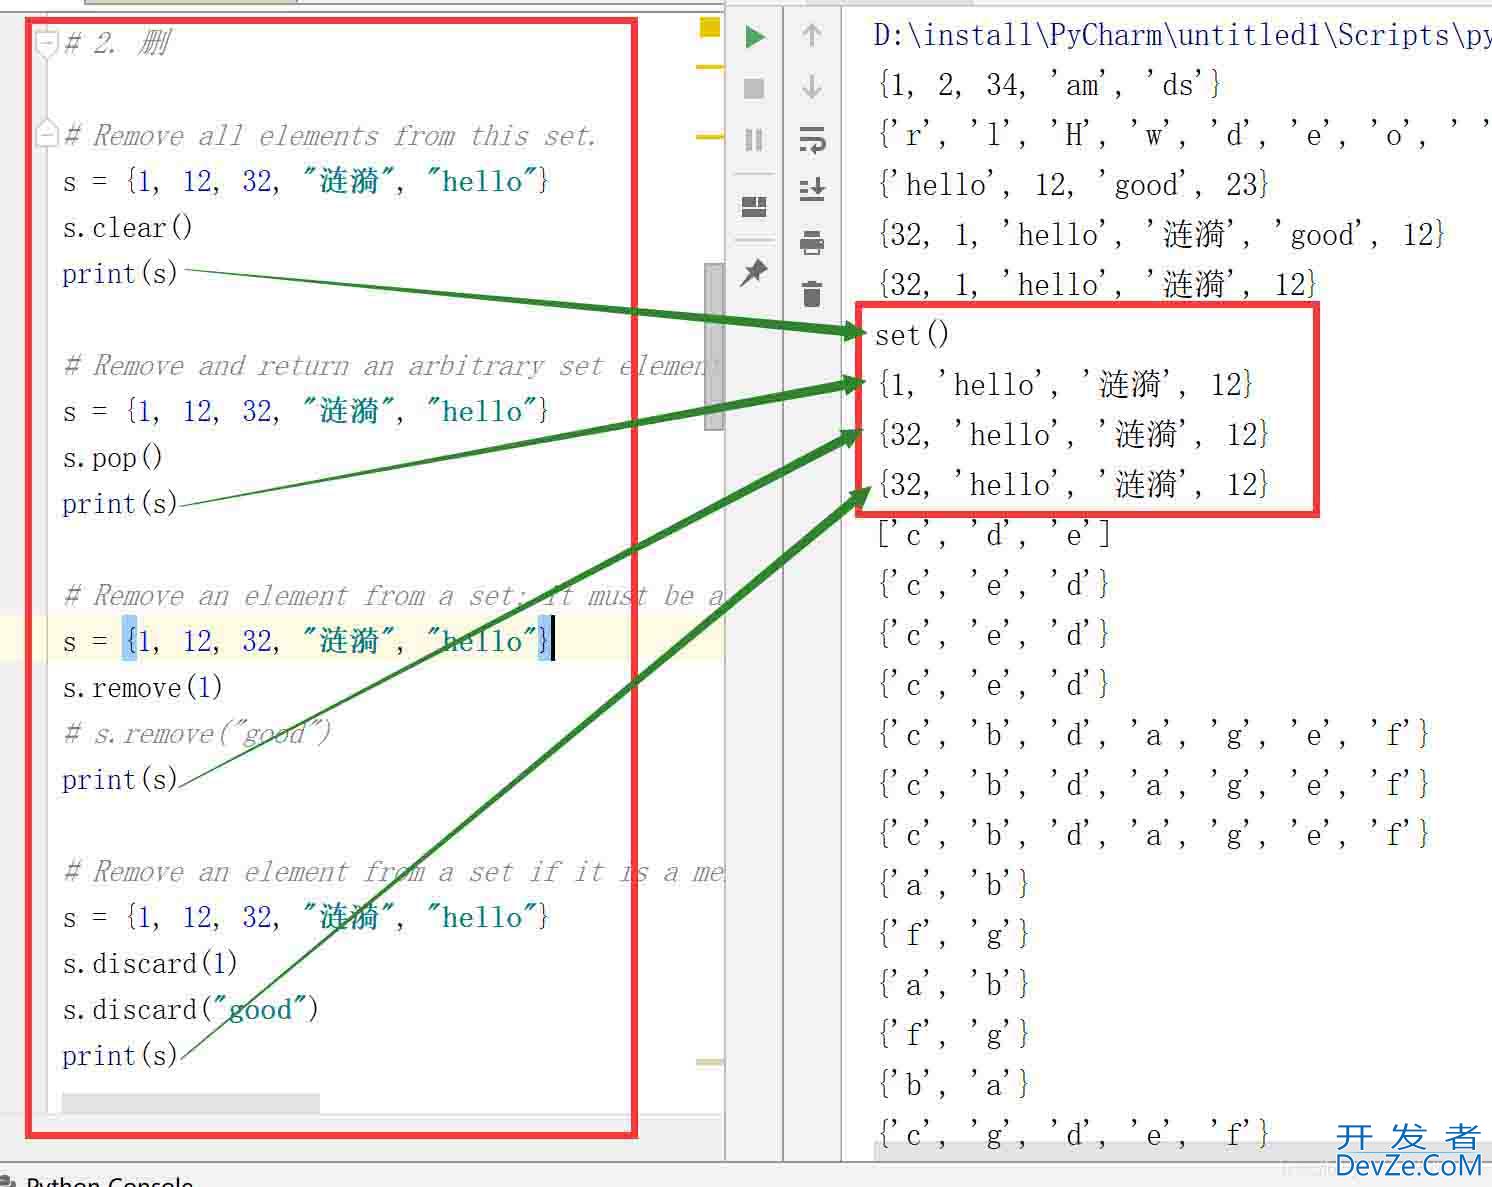Click the editor horizontal scrollbar thumb
1492x1187 pixels.
191,1103
